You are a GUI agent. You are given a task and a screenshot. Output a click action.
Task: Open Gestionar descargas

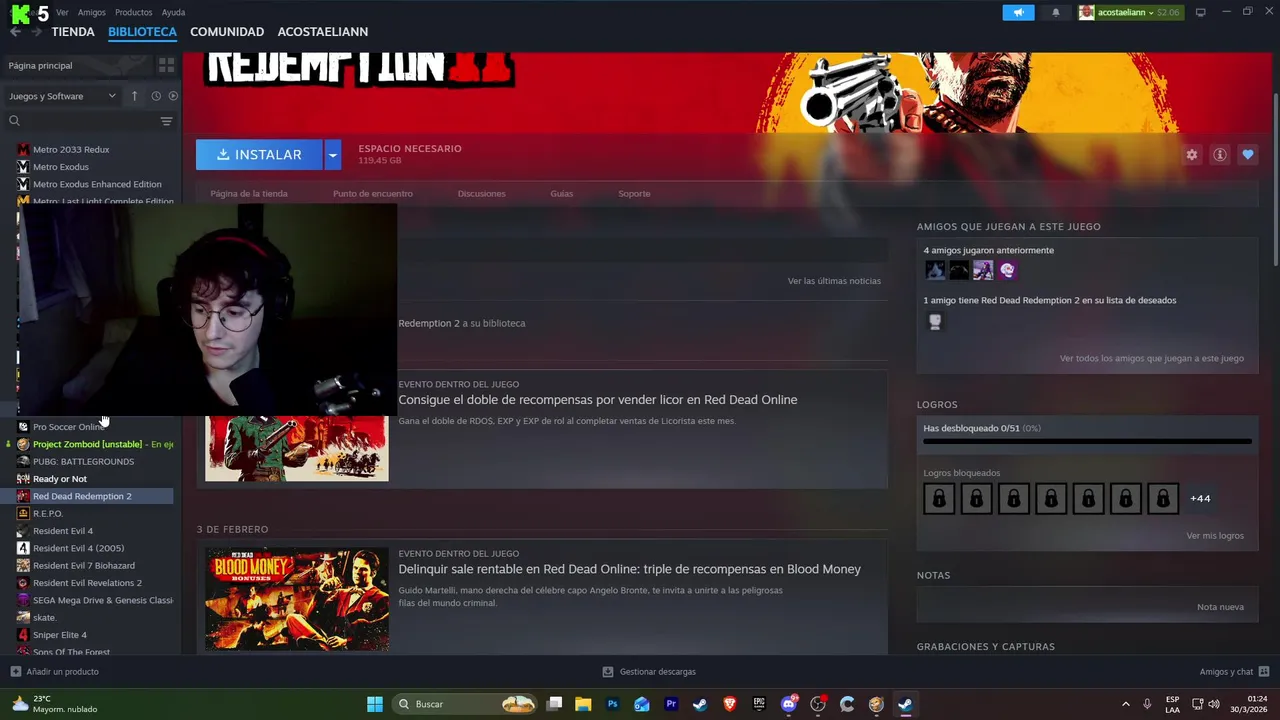pos(649,672)
